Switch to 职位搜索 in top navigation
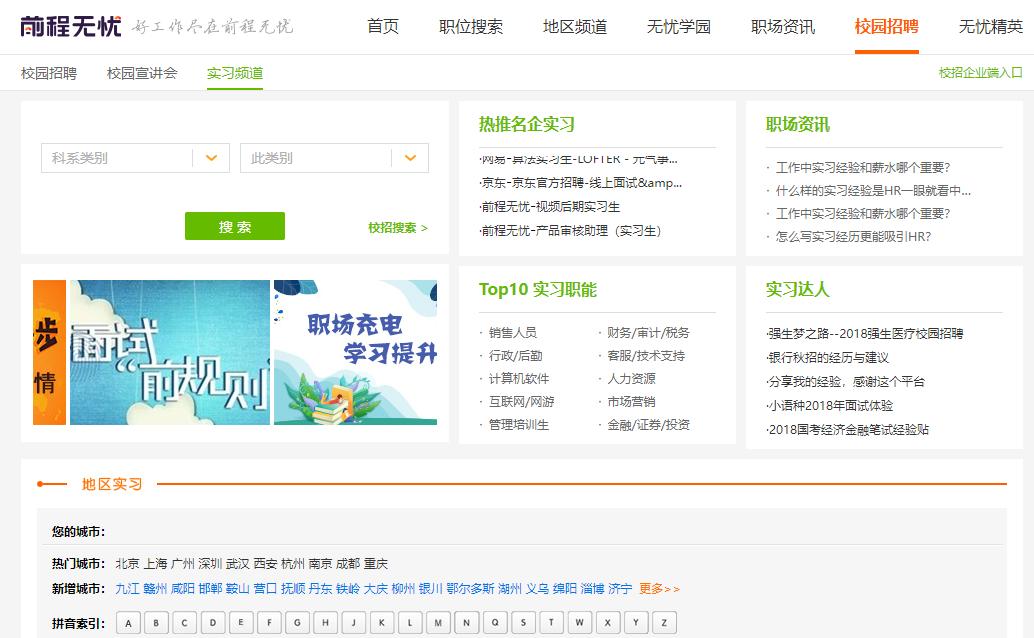1034x638 pixels. (x=470, y=27)
